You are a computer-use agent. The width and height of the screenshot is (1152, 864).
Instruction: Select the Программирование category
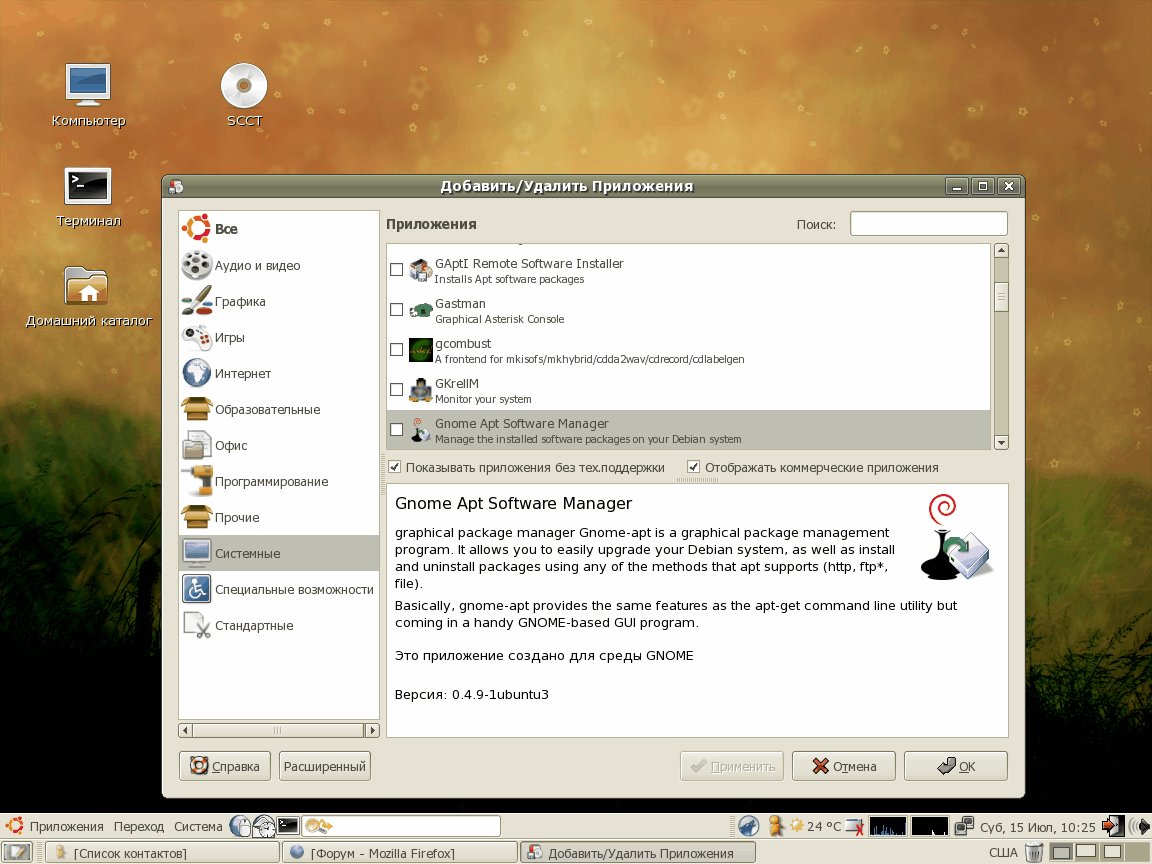coord(278,481)
